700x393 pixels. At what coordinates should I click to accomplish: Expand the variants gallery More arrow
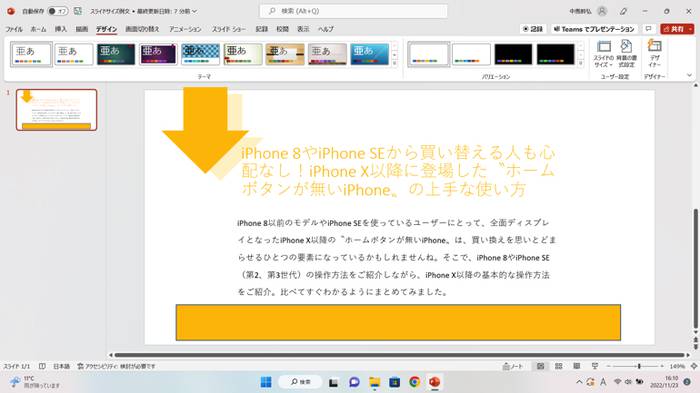click(x=581, y=63)
